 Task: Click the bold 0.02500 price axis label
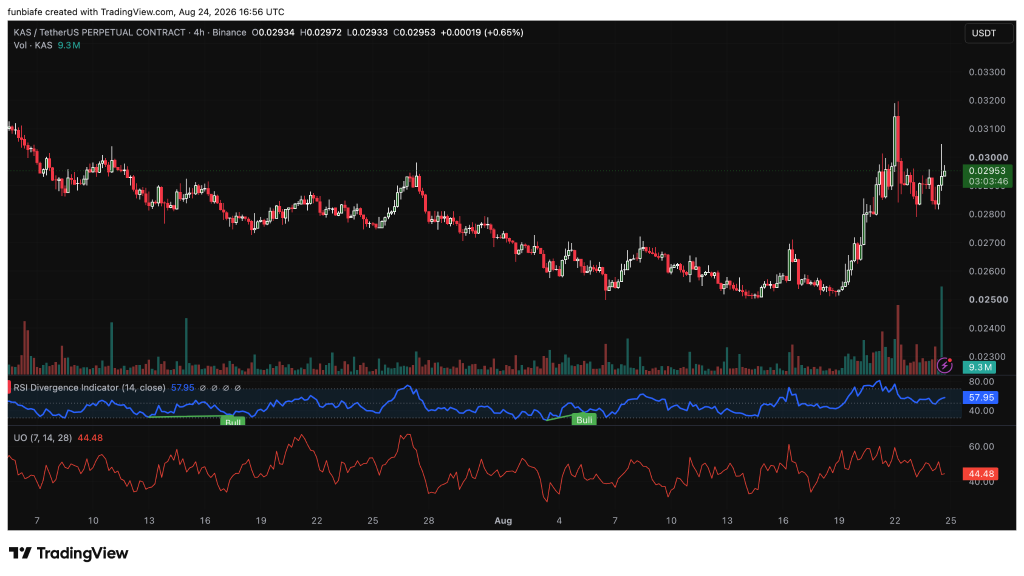click(x=988, y=300)
